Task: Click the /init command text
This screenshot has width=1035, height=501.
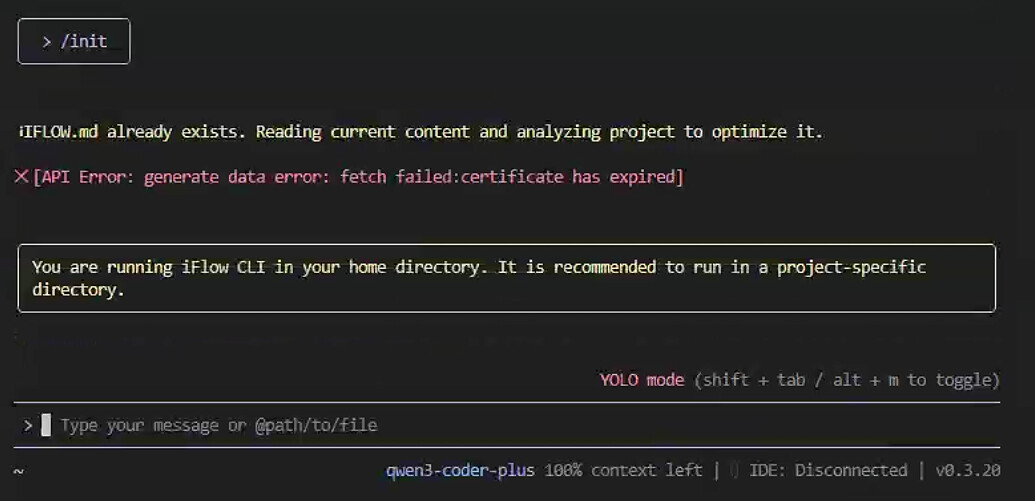Action: coord(84,42)
